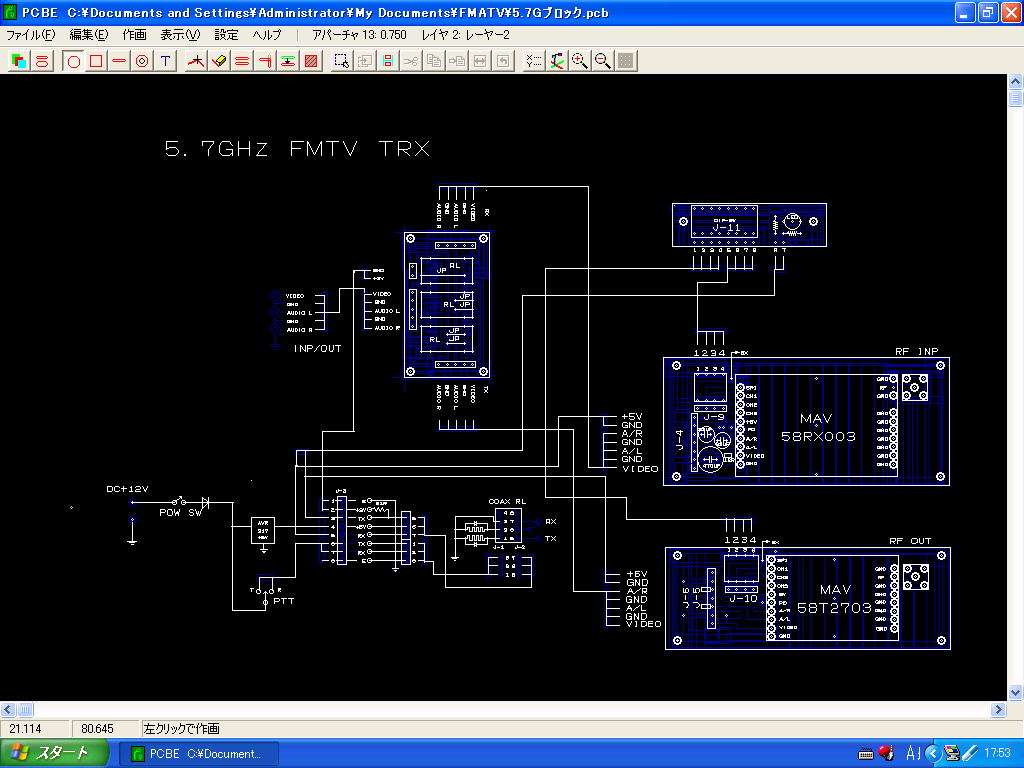Click the Y coordinate value 80.645

pyautogui.click(x=97, y=729)
